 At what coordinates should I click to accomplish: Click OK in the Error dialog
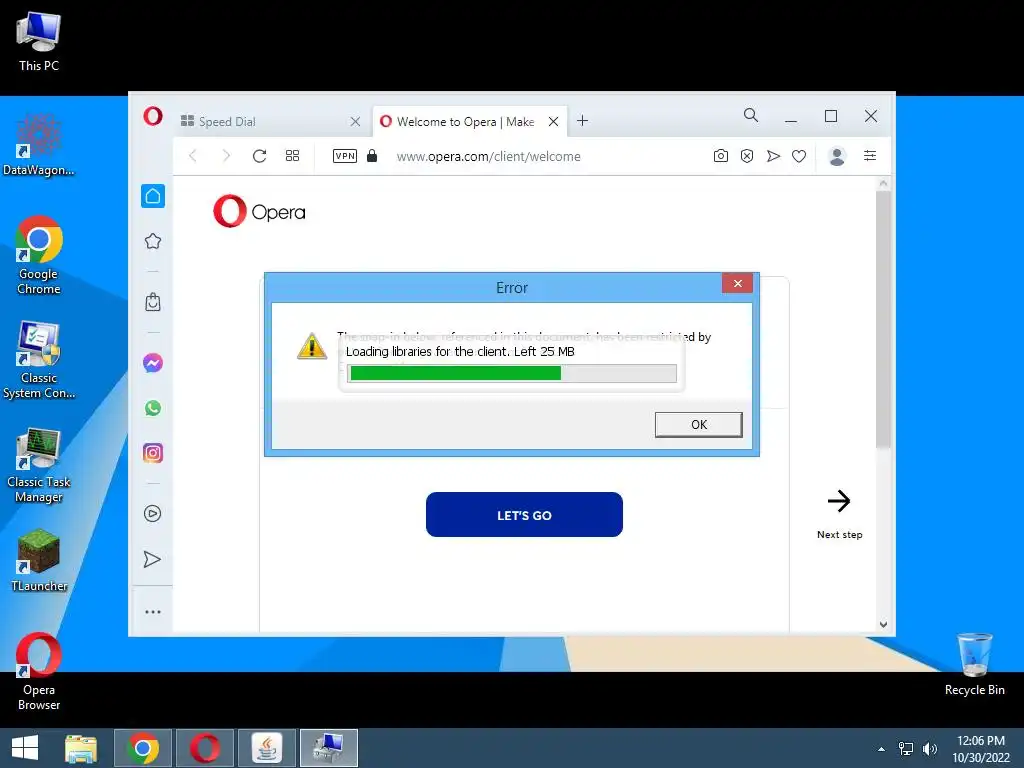(698, 424)
